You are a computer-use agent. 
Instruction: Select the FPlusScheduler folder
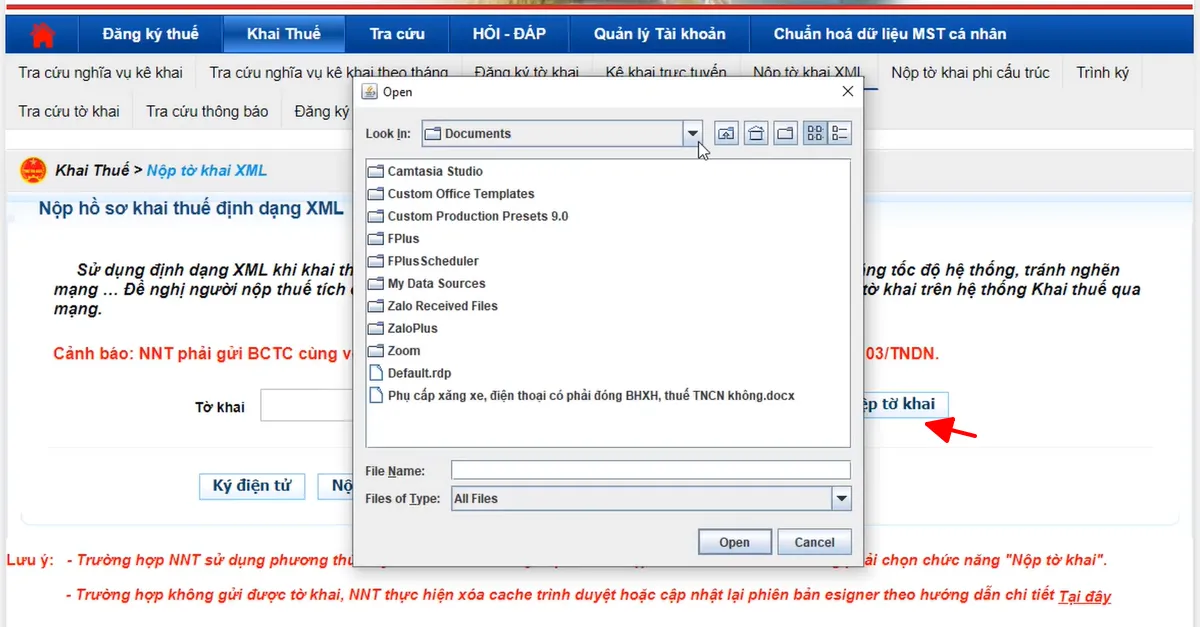pyautogui.click(x=433, y=261)
